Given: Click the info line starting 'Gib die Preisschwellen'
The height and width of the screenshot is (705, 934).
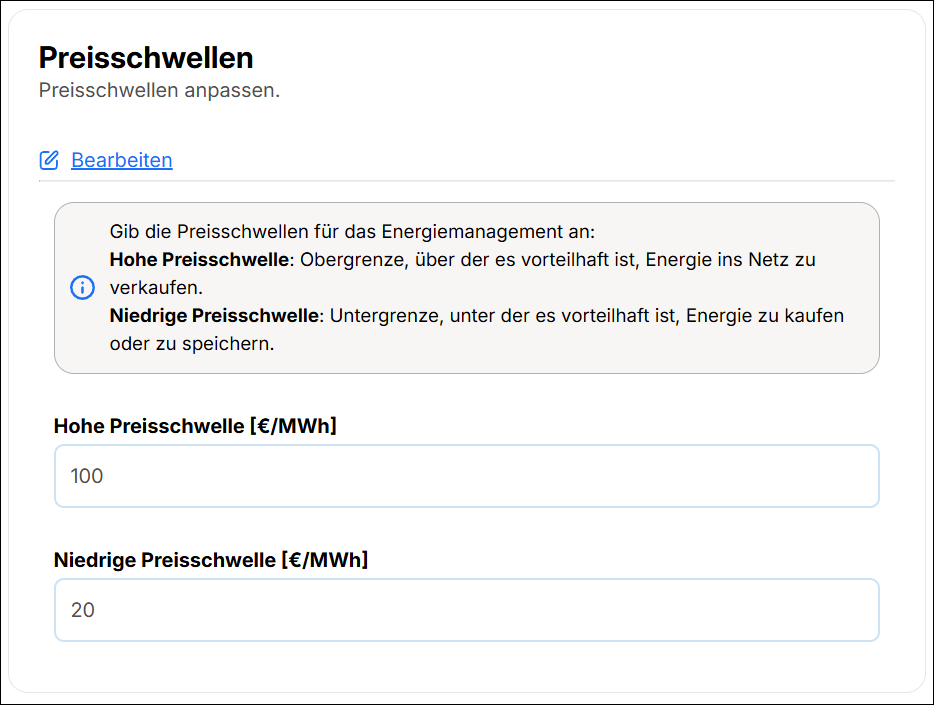Looking at the screenshot, I should pos(352,232).
